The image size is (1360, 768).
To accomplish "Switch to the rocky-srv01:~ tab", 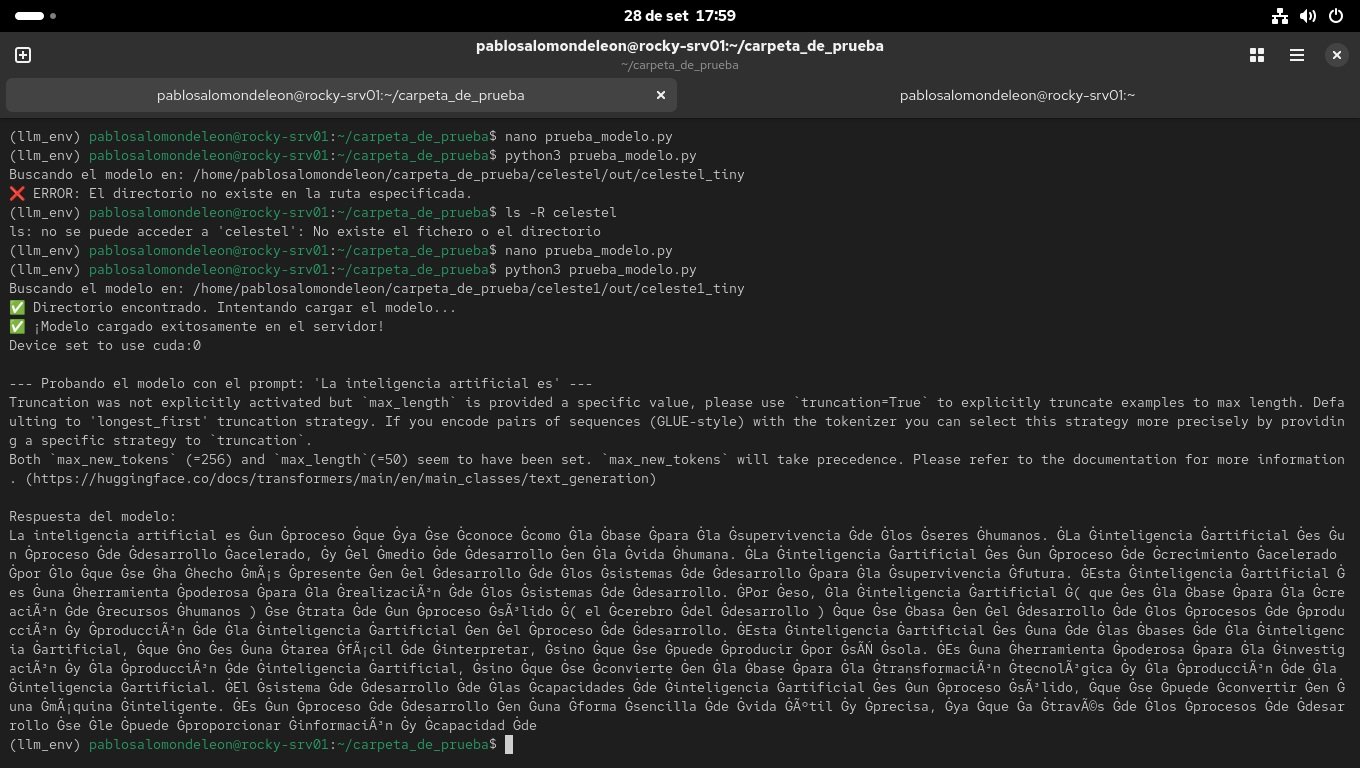I will click(1017, 95).
